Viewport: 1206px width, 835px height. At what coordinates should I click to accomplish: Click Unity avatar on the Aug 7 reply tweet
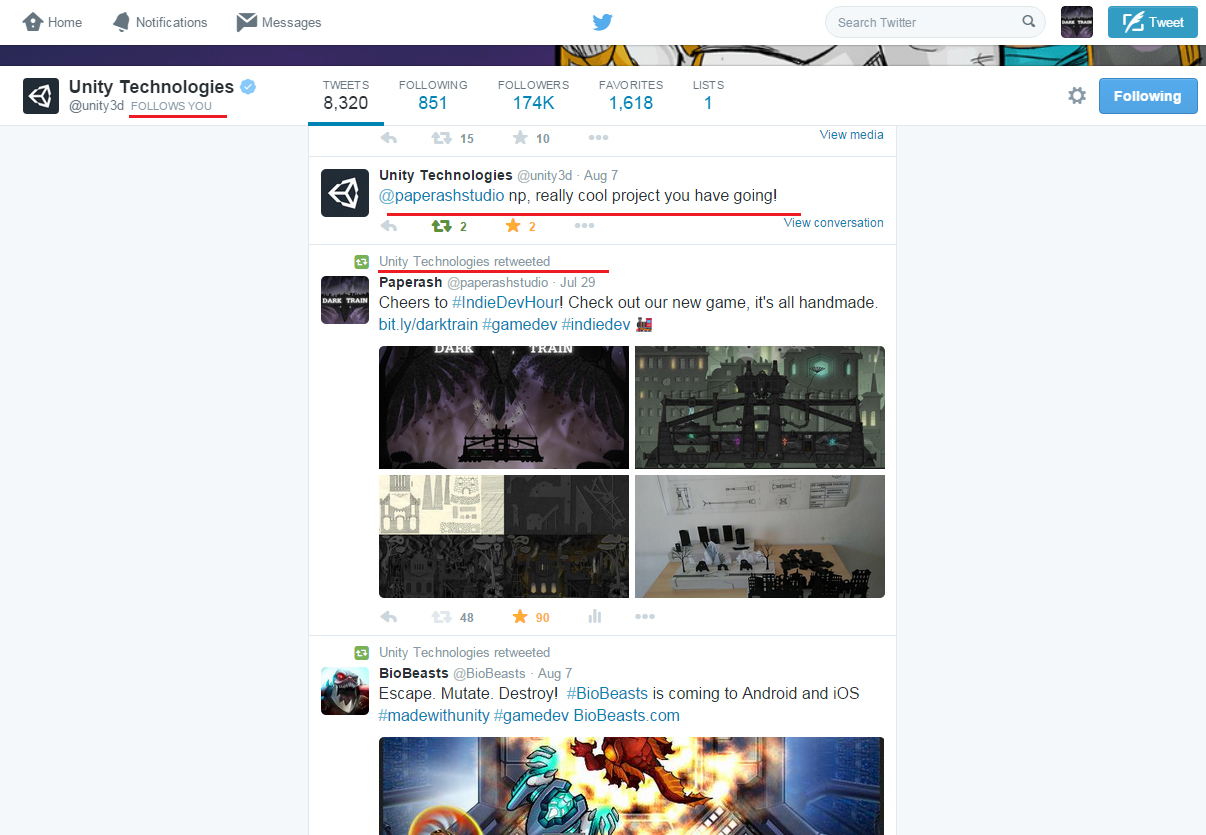[x=345, y=193]
